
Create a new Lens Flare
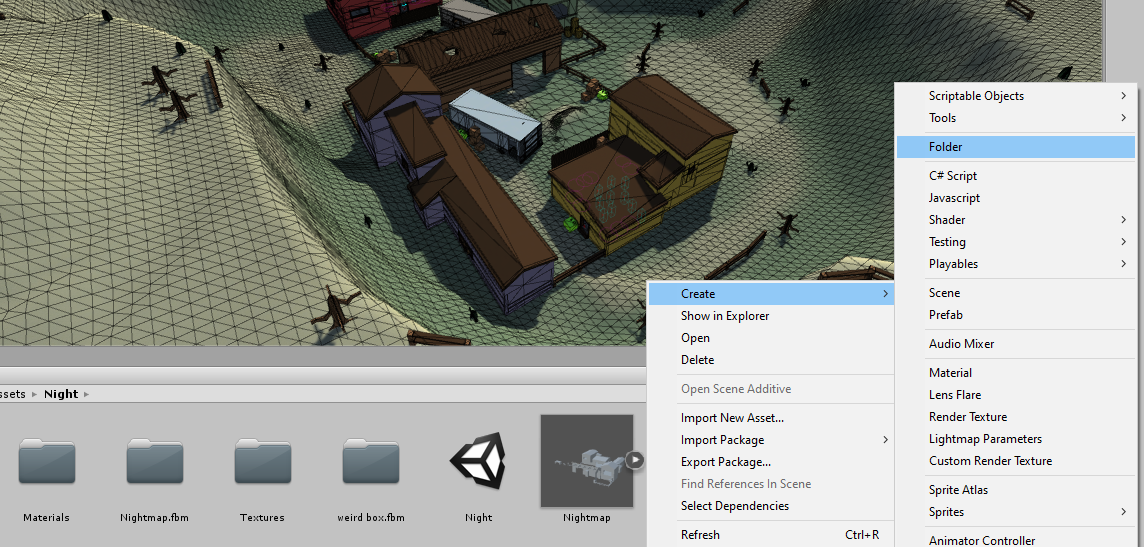(x=1016, y=395)
